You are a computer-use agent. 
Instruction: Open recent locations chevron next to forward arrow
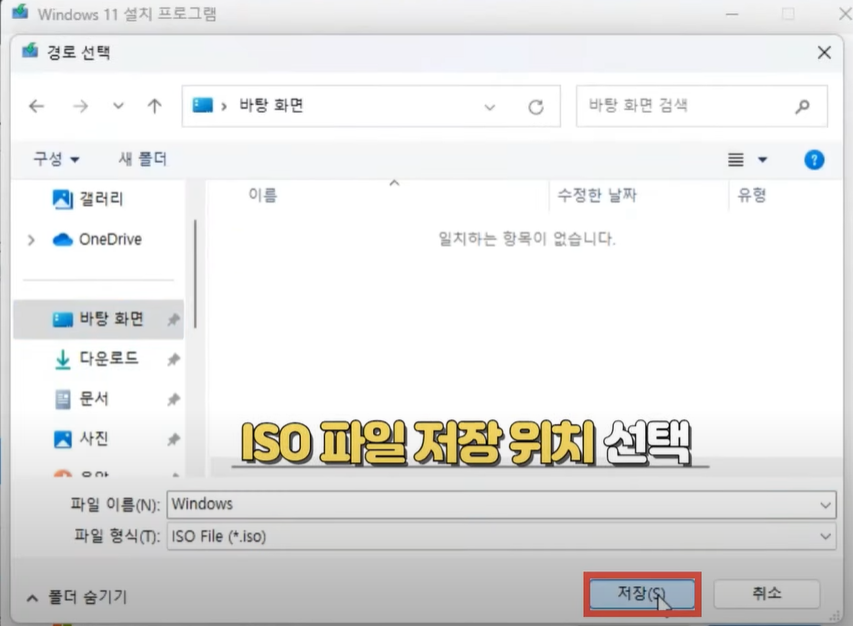coord(118,106)
